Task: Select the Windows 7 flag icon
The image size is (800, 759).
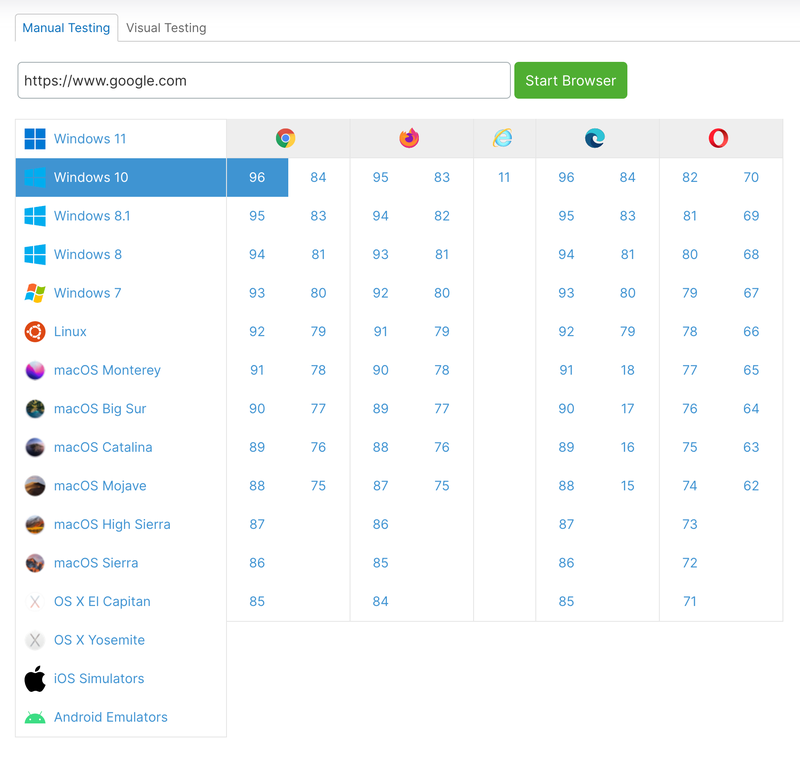Action: [x=35, y=293]
